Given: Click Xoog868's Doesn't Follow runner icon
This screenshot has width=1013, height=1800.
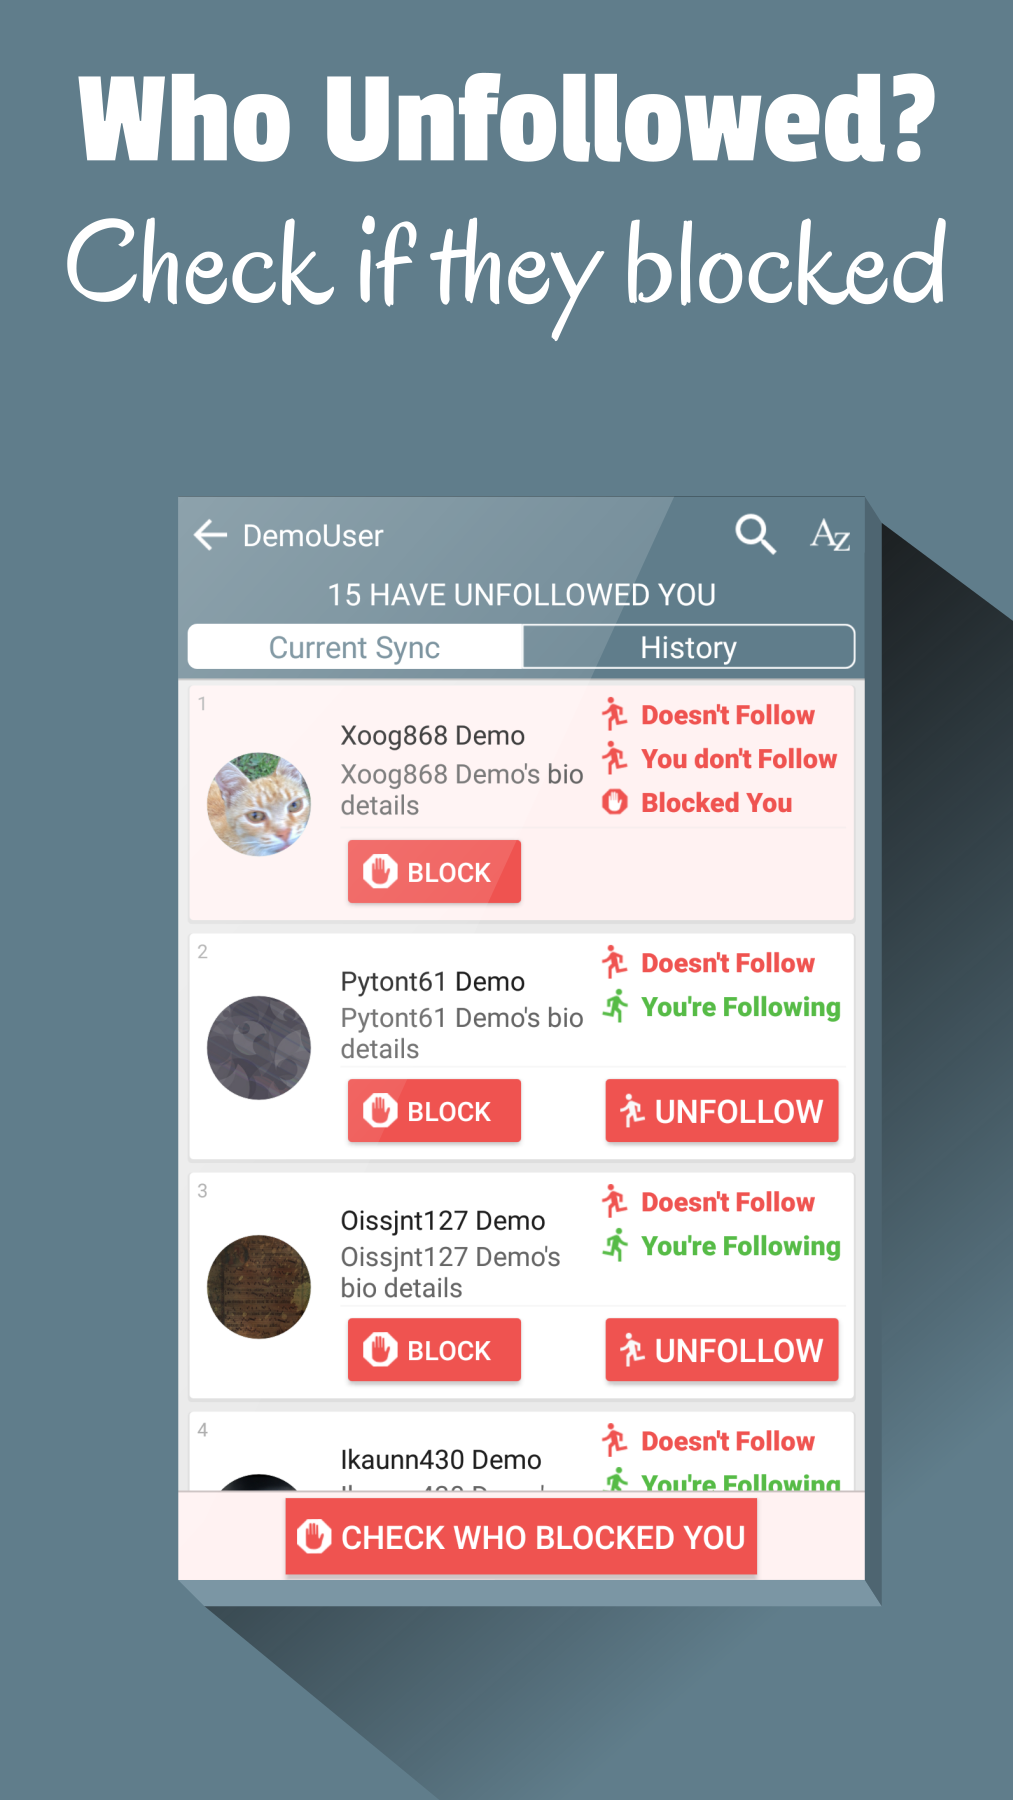Looking at the screenshot, I should (615, 714).
